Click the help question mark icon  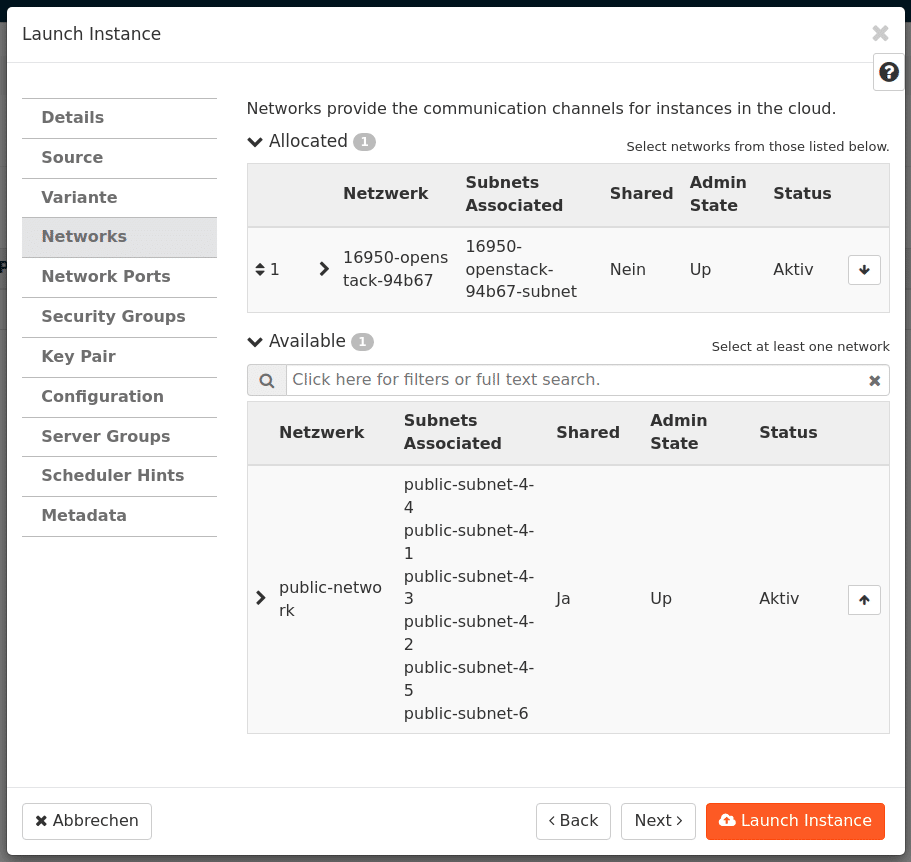coord(888,72)
